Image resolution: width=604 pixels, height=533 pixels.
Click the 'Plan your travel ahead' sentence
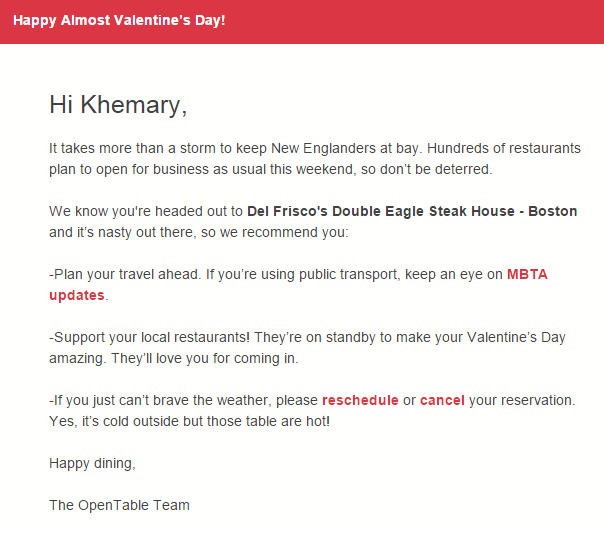click(125, 274)
